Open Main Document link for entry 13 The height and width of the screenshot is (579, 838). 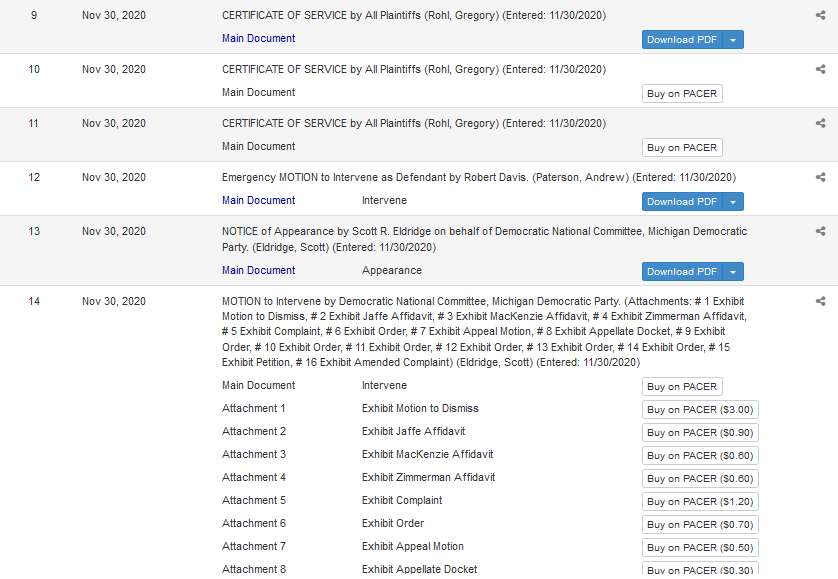coord(259,271)
